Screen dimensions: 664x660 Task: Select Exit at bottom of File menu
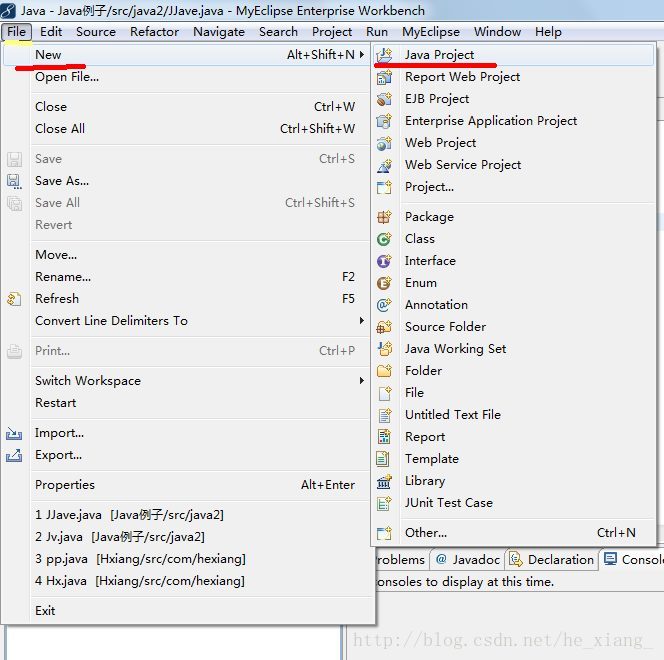(x=186, y=611)
